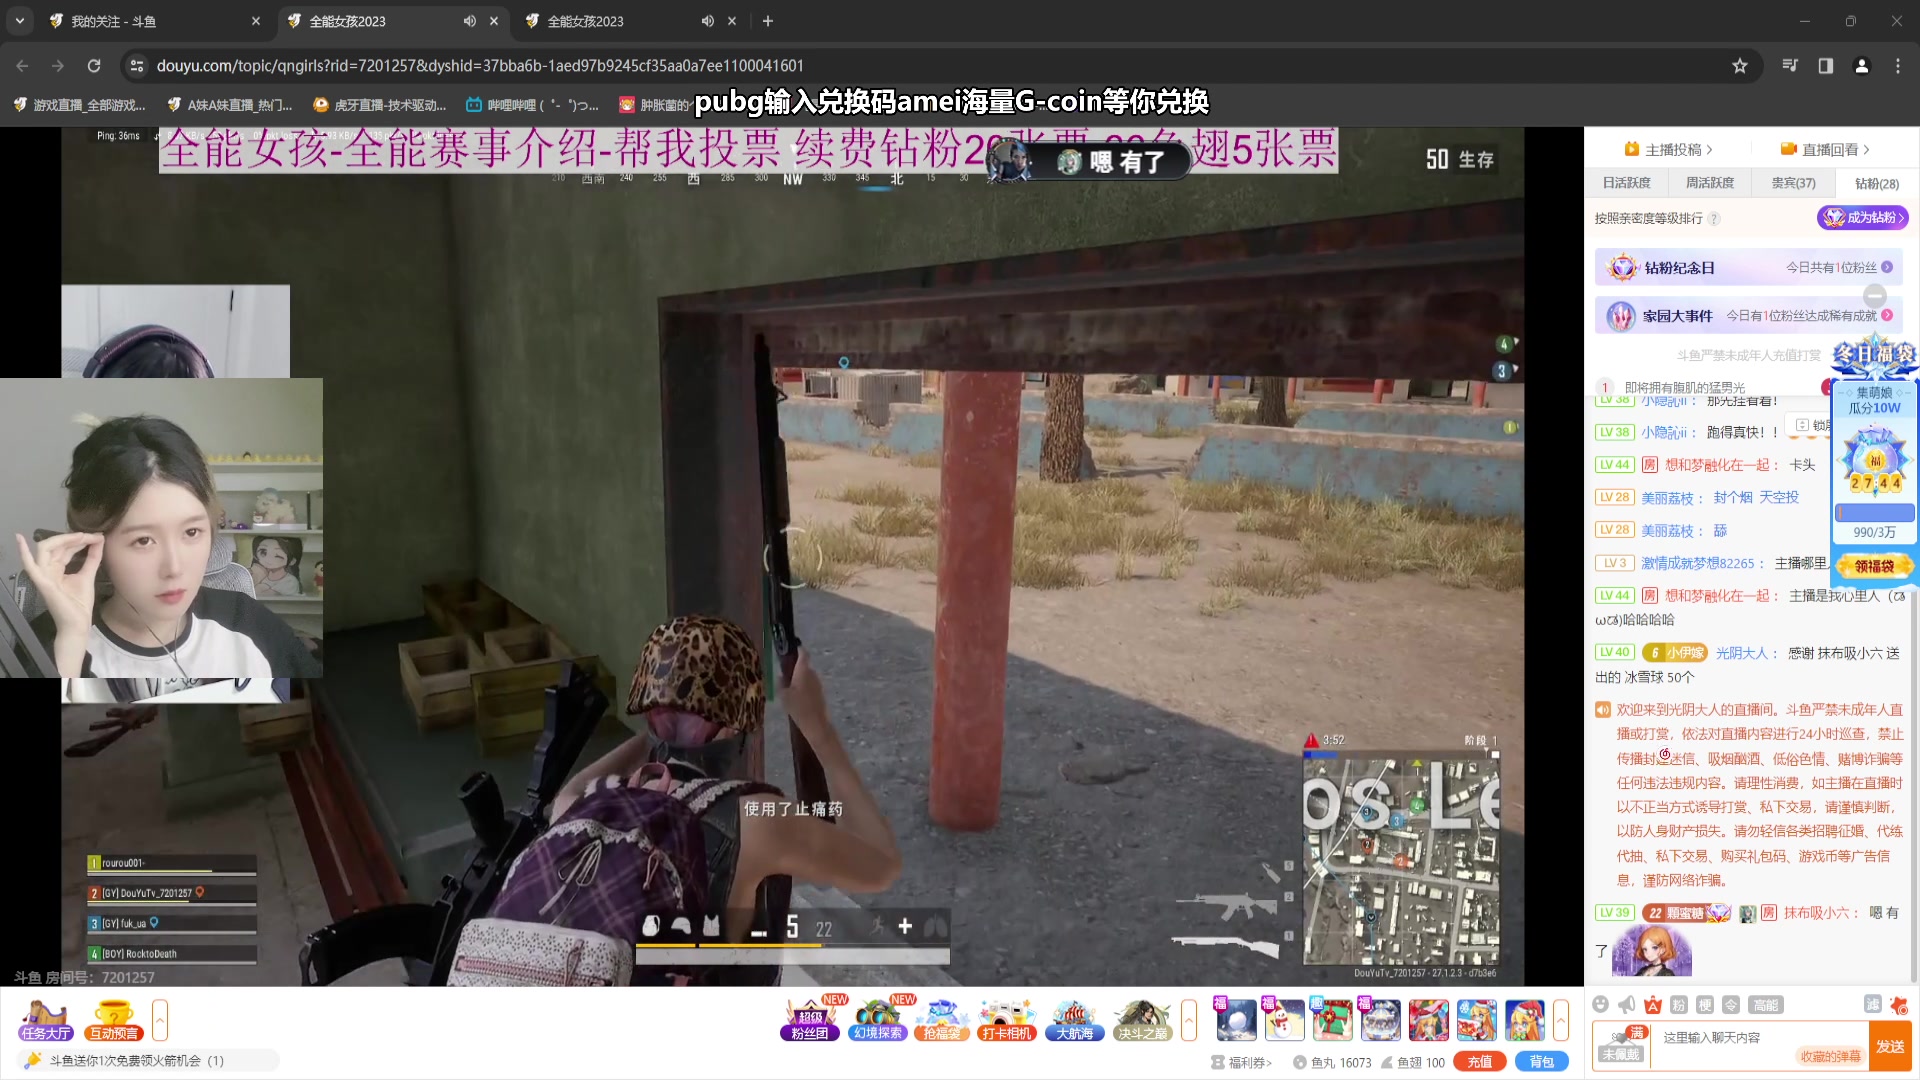The image size is (1920, 1080).
Task: Click the 未佩戴 fan badge selector
Action: [x=1621, y=1046]
